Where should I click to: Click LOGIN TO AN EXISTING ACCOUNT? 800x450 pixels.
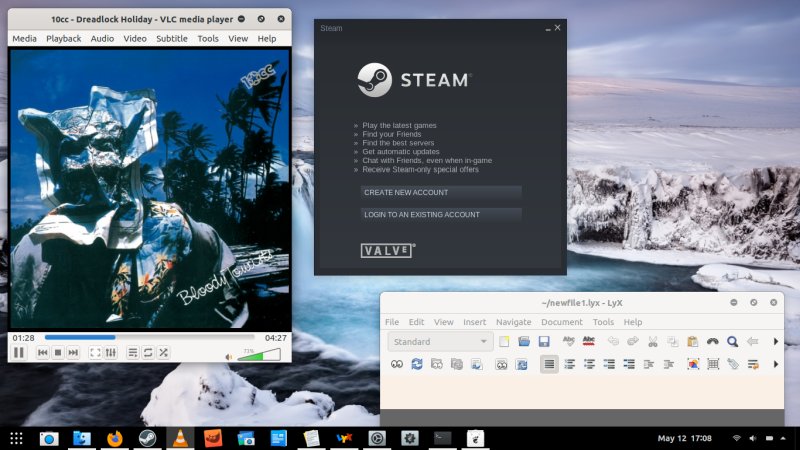[441, 214]
